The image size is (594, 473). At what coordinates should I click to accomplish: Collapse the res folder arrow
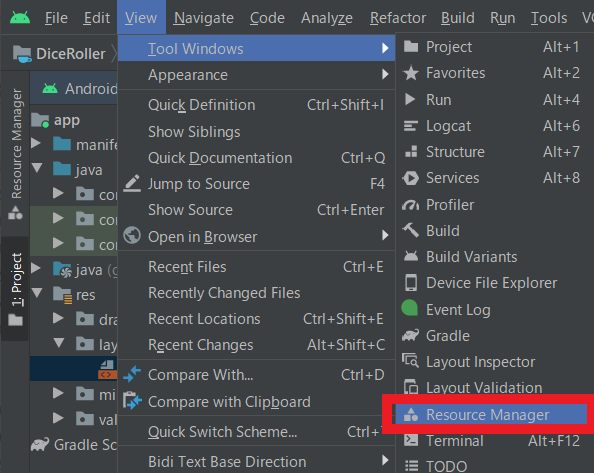[37, 293]
